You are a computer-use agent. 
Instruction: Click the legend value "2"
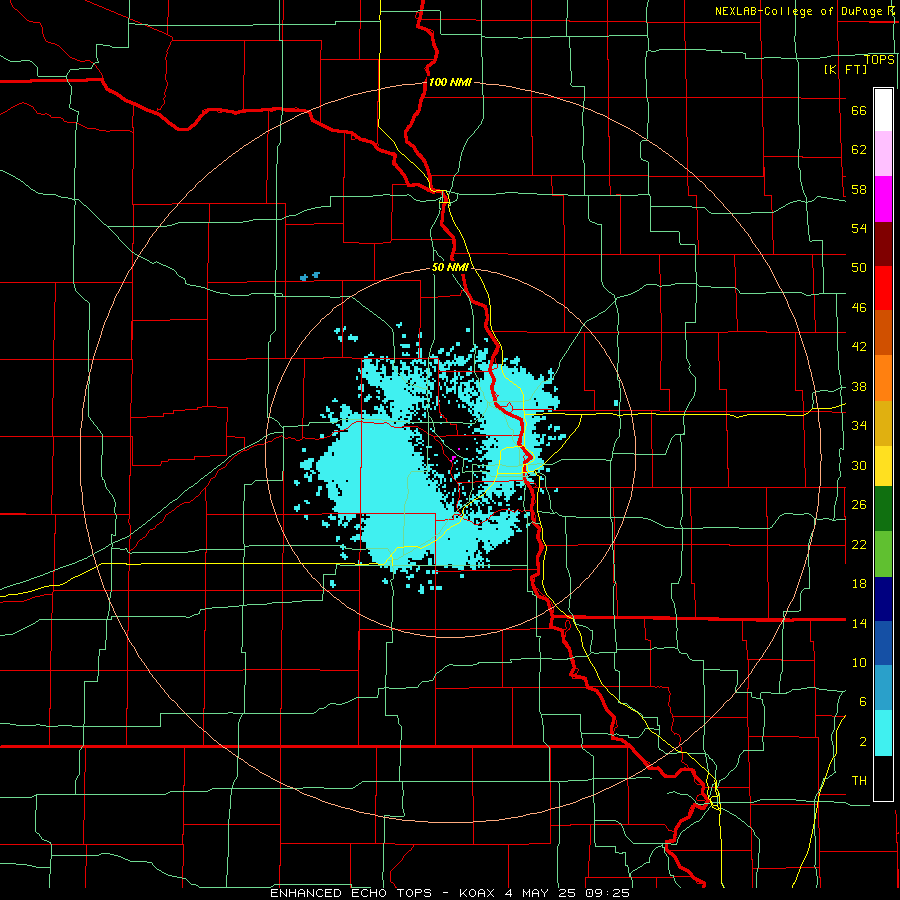point(863,742)
